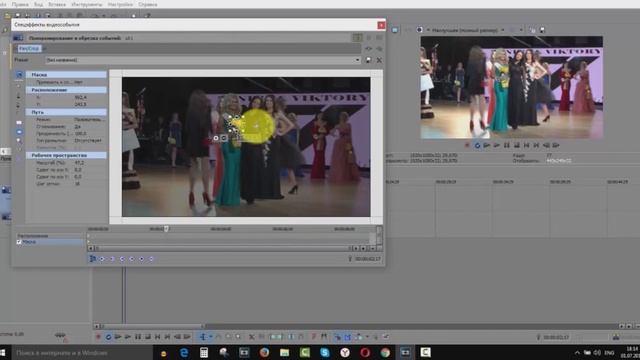Open edit tool dropdown arrow in bottom toolbar
640x360 pixels.
click(x=211, y=337)
